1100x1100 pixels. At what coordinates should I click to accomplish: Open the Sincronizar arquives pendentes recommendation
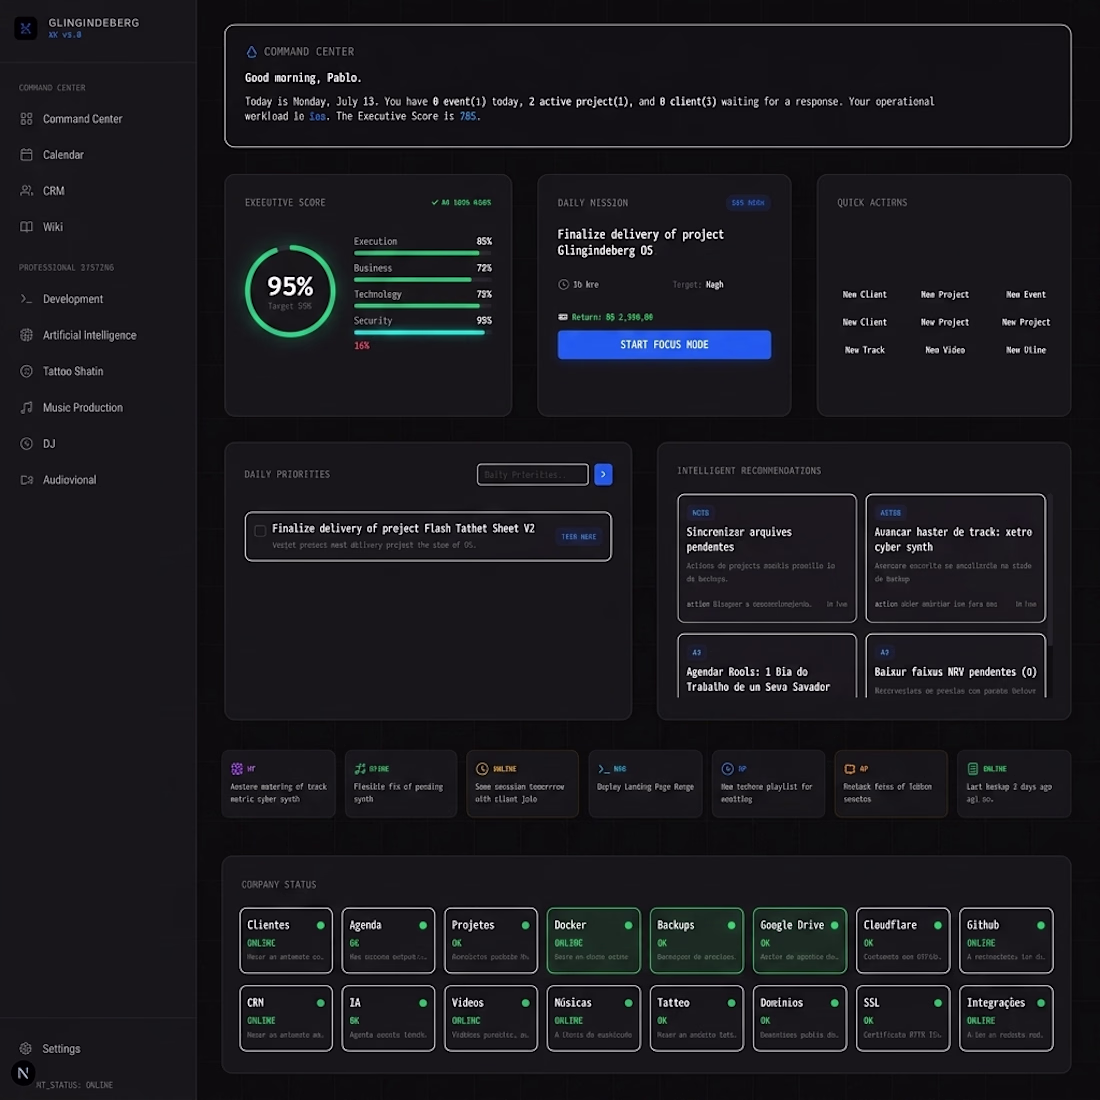pyautogui.click(x=767, y=558)
